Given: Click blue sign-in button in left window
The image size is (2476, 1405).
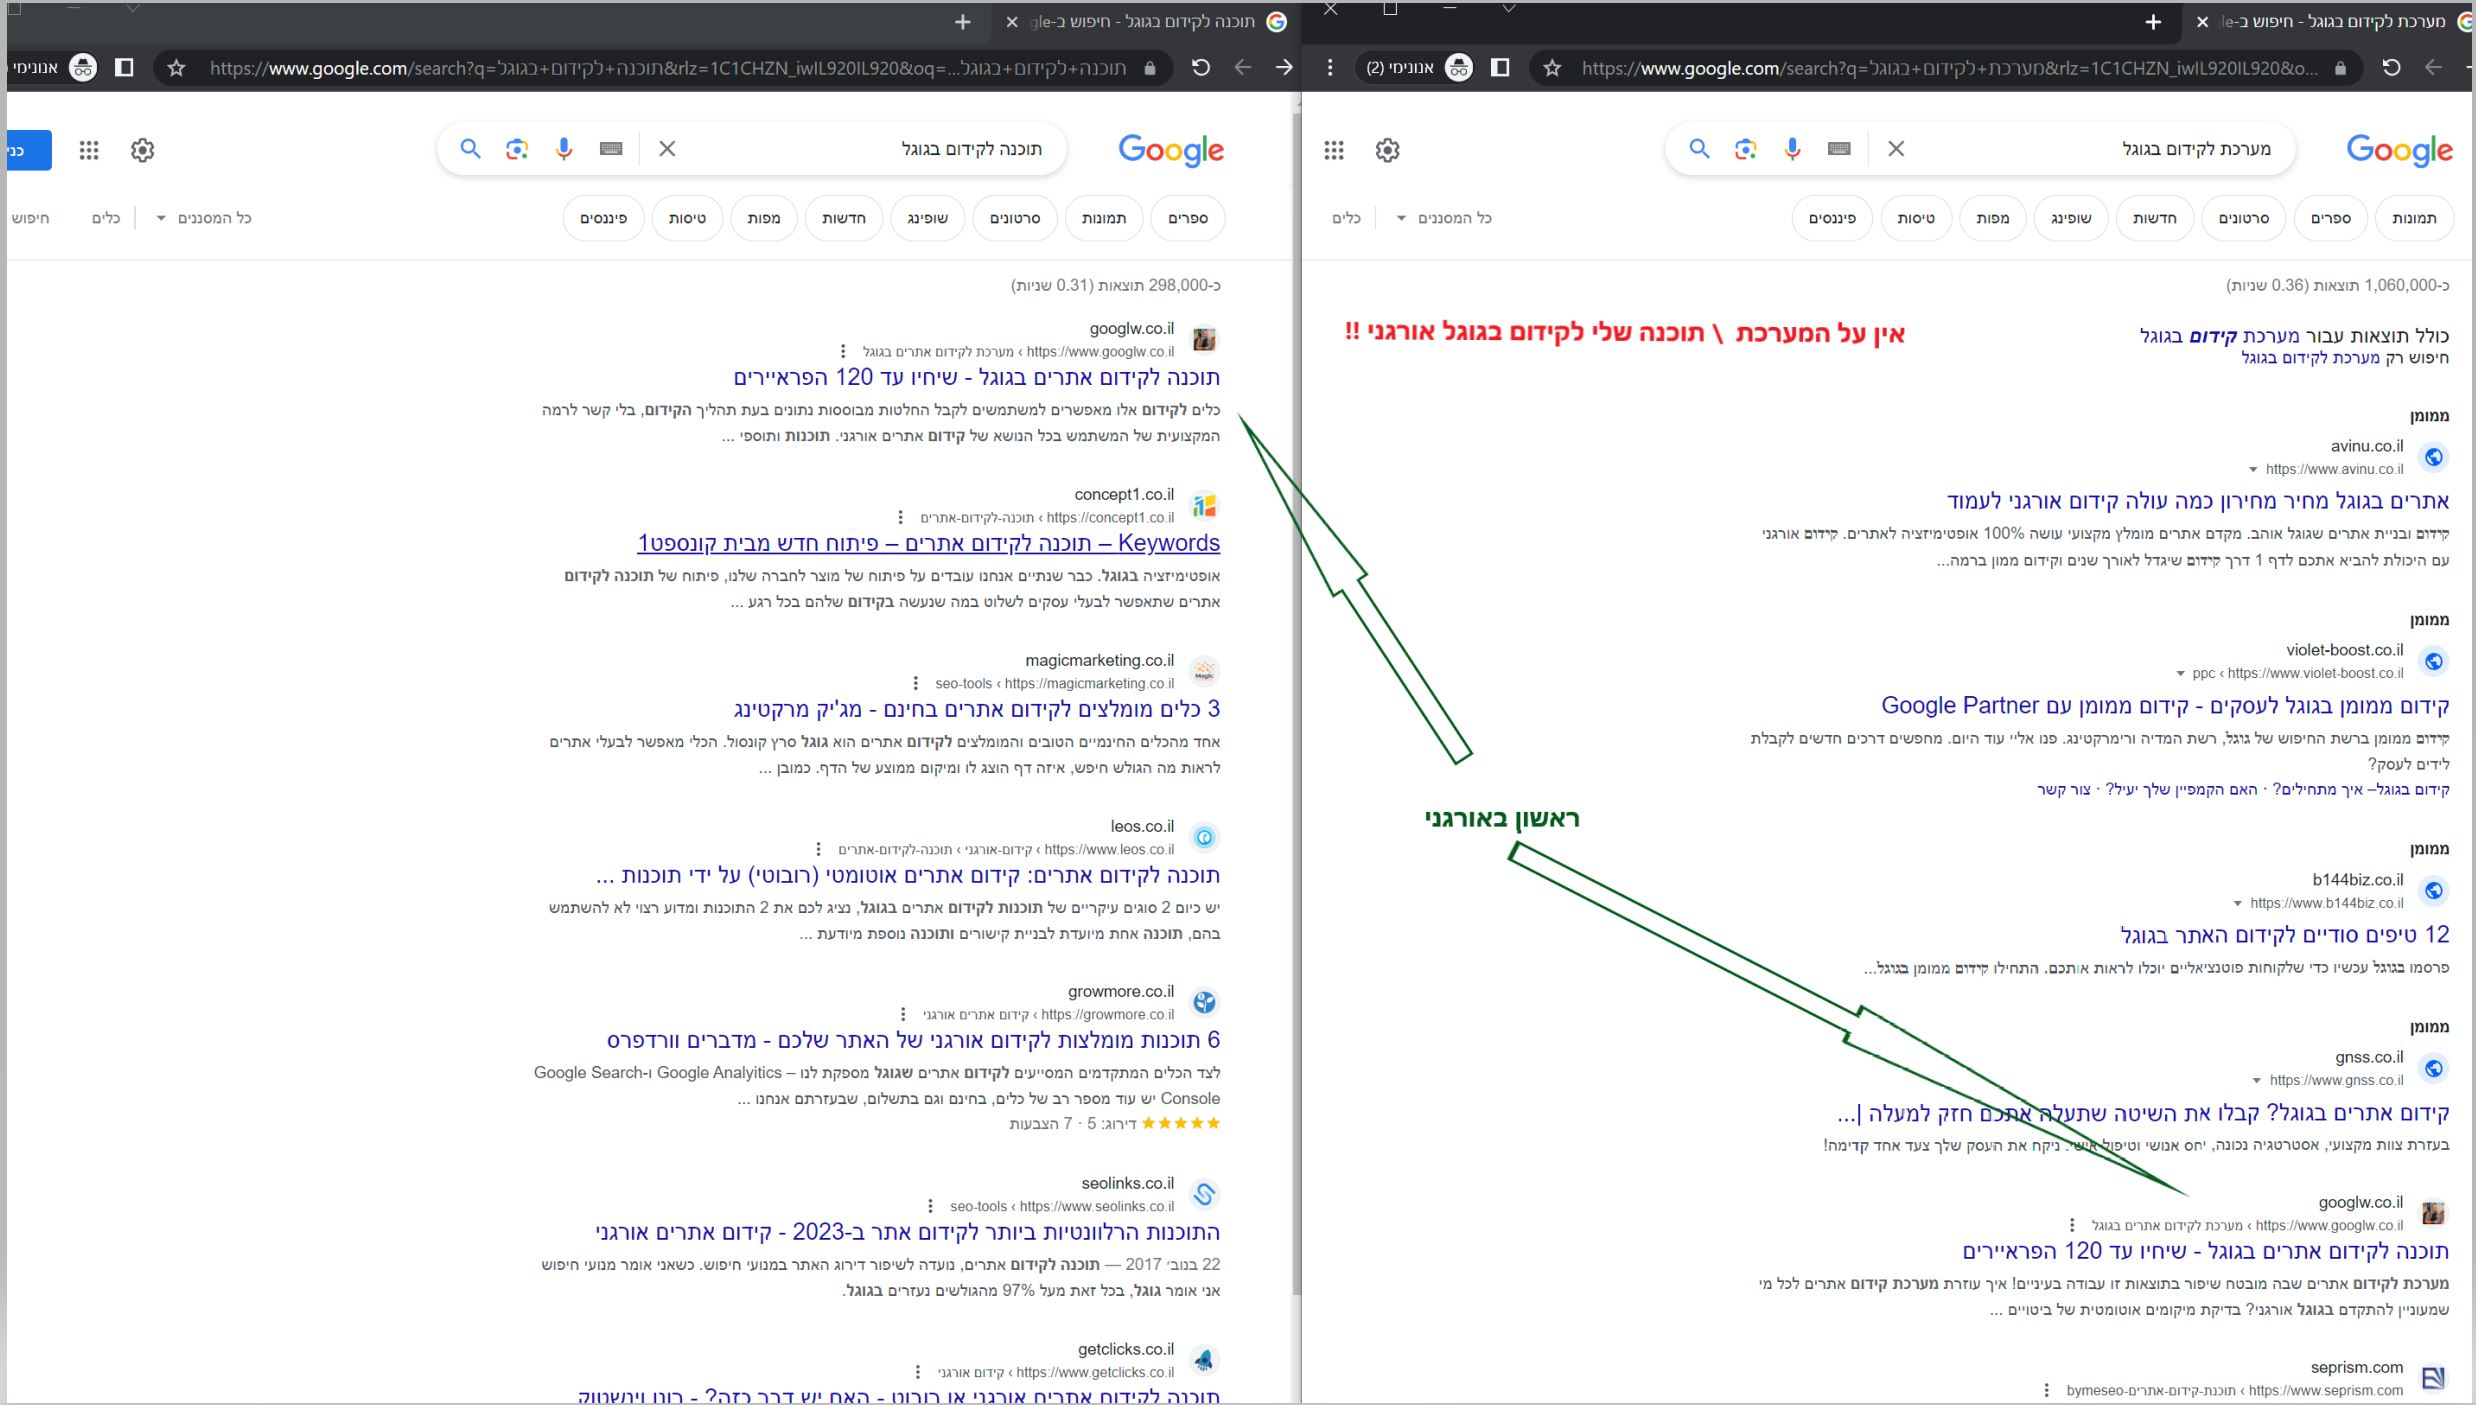Looking at the screenshot, I should tap(28, 150).
